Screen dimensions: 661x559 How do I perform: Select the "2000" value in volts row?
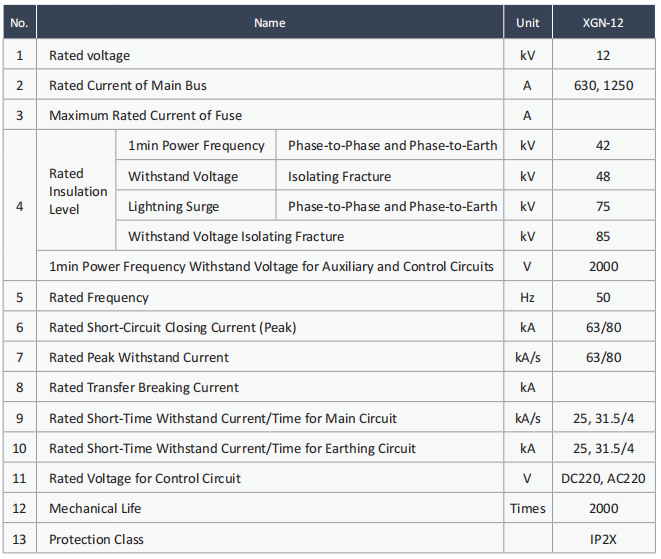[x=602, y=267]
